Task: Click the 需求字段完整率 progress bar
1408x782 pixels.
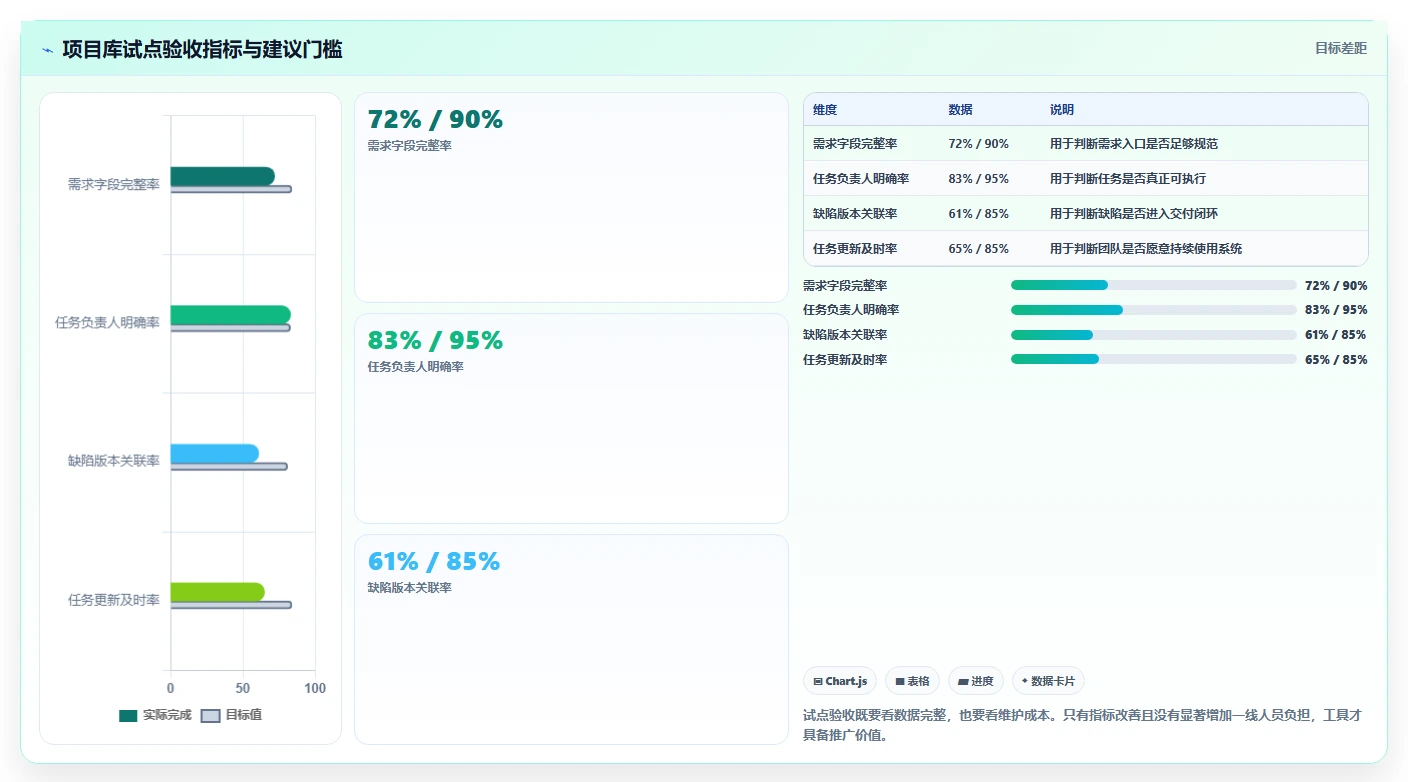Action: [x=1153, y=285]
